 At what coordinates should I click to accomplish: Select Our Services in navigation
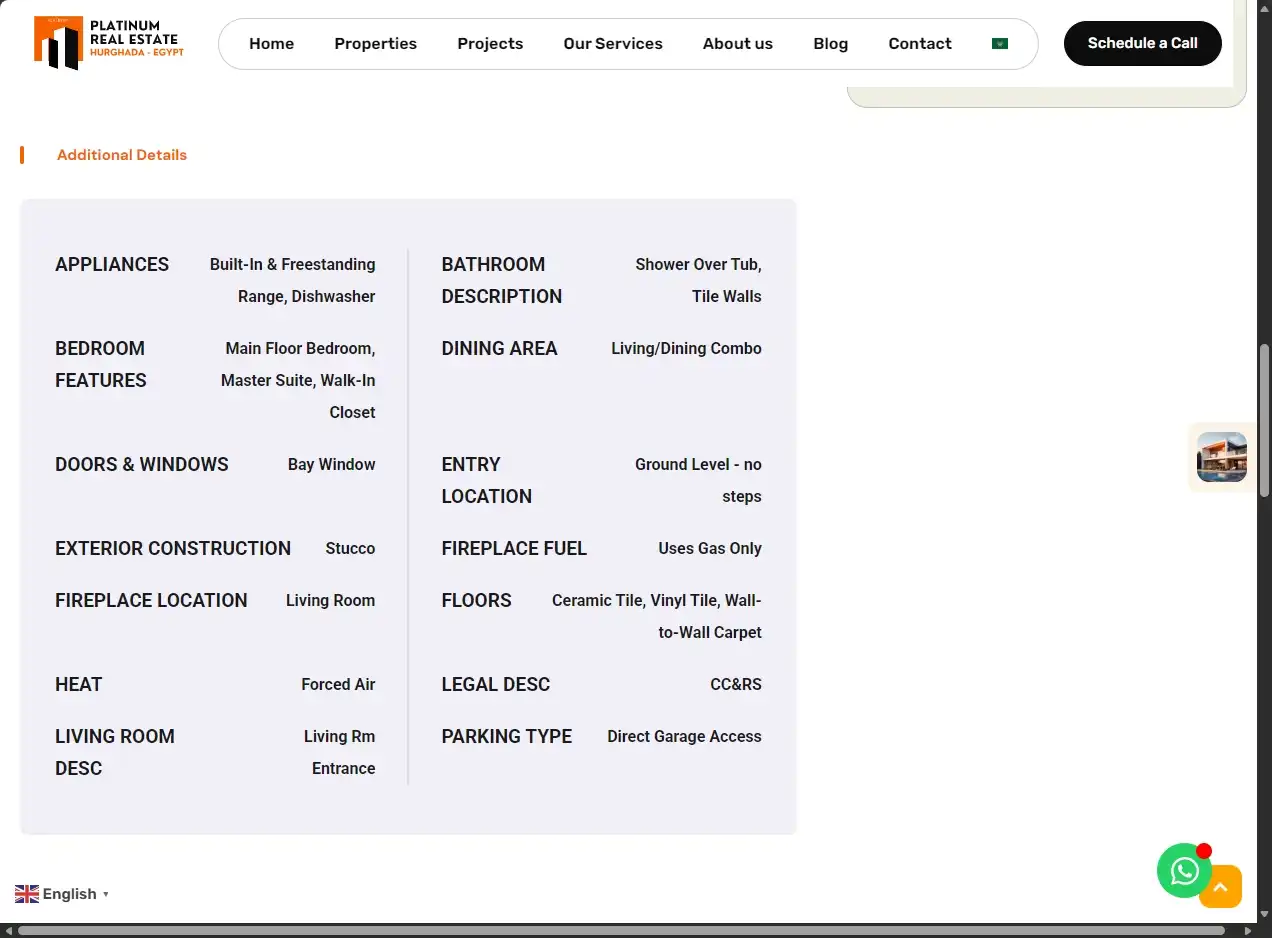tap(613, 44)
